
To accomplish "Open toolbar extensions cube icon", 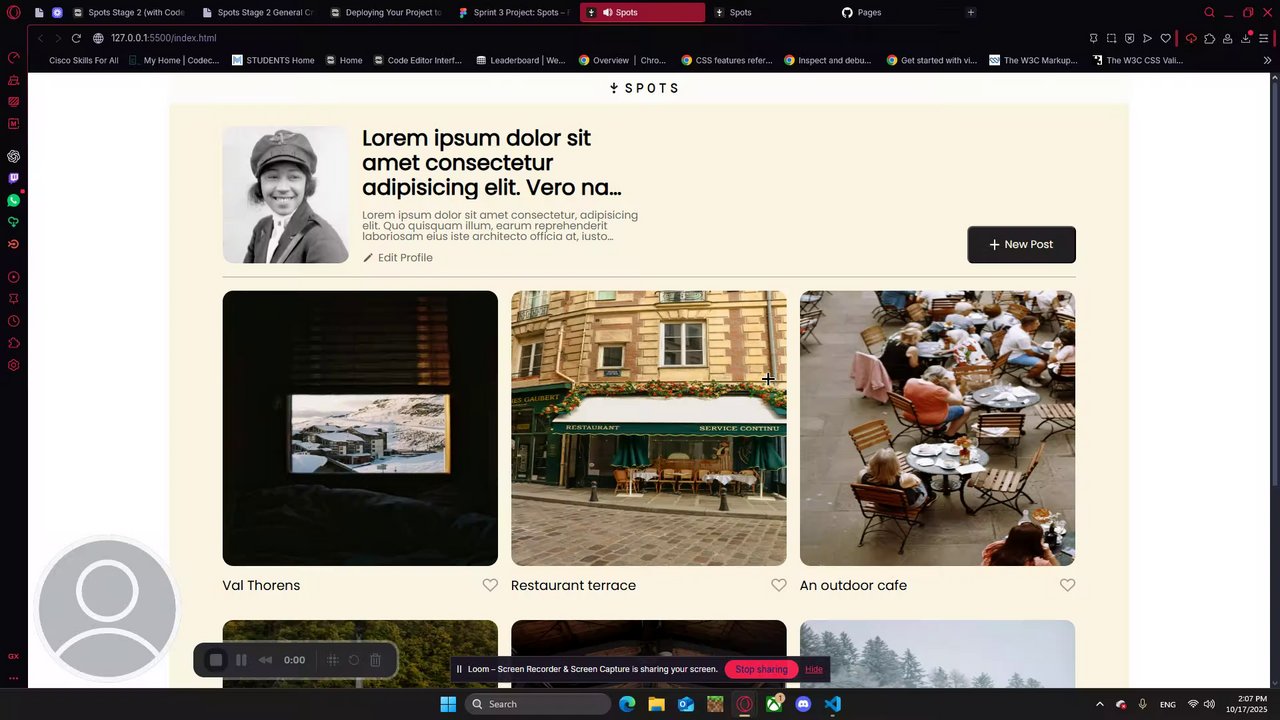I will 1209,38.
